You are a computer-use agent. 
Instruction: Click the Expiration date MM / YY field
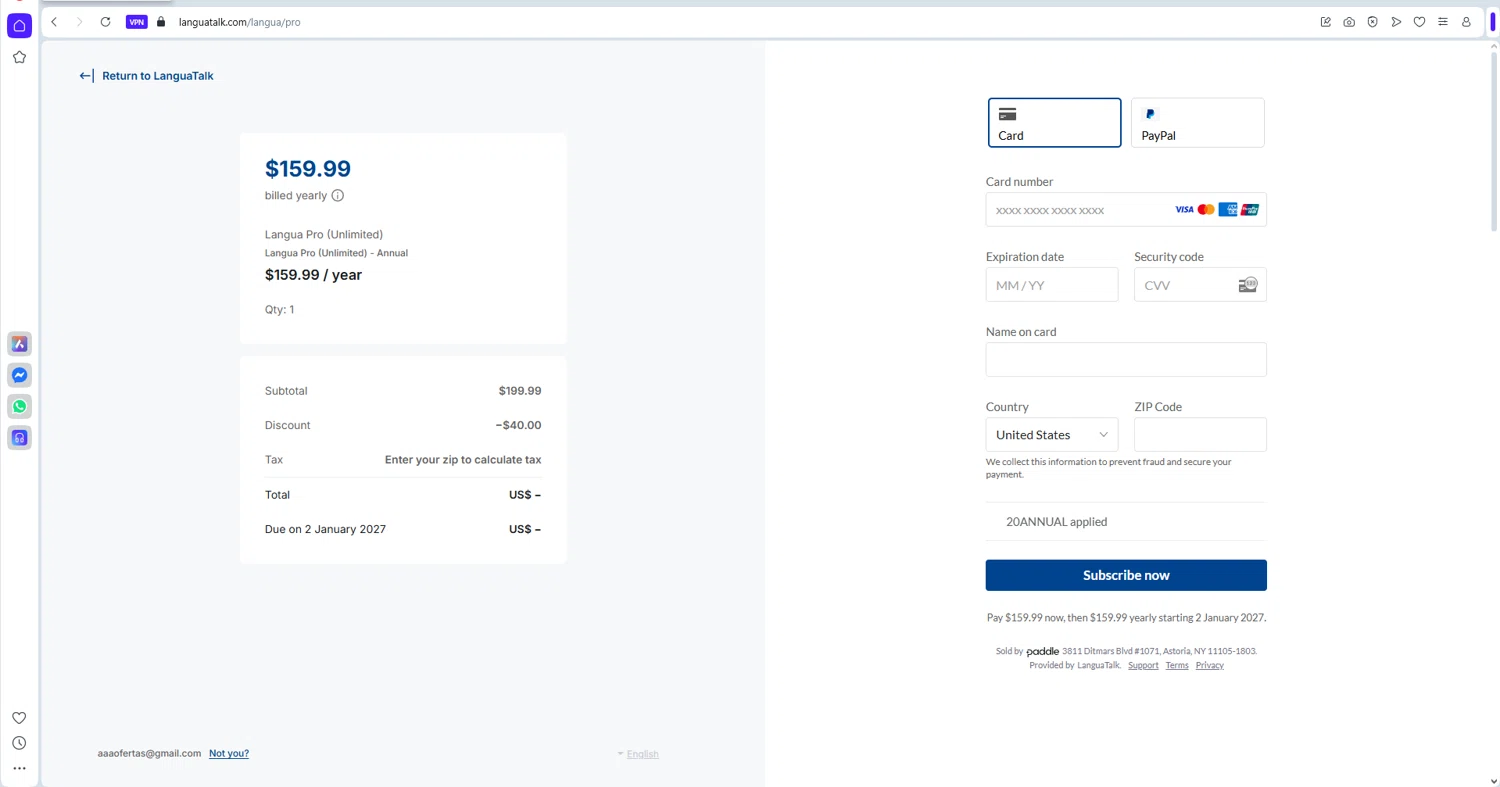[1052, 285]
